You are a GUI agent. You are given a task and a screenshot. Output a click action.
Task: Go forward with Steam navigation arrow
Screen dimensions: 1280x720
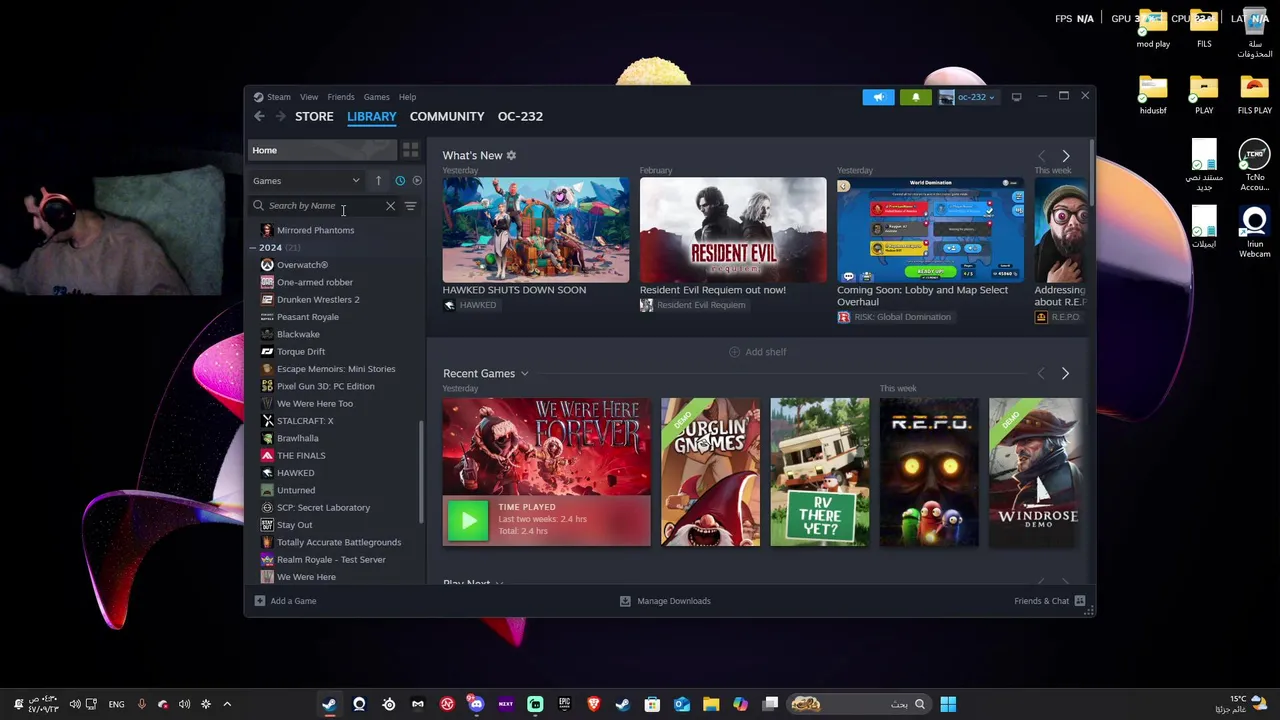280,117
